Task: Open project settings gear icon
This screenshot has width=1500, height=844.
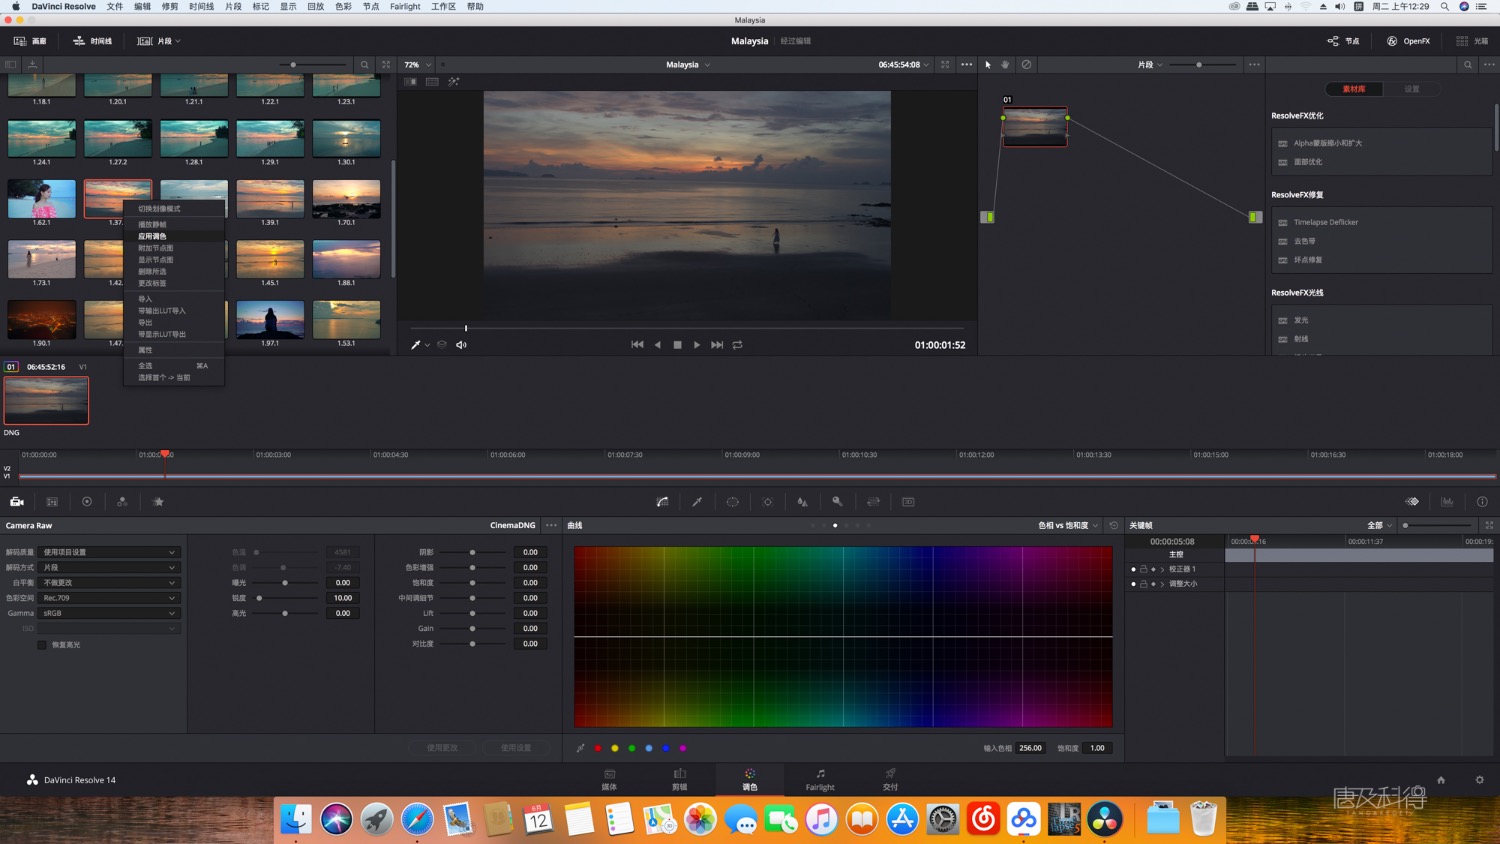Action: 1479,780
